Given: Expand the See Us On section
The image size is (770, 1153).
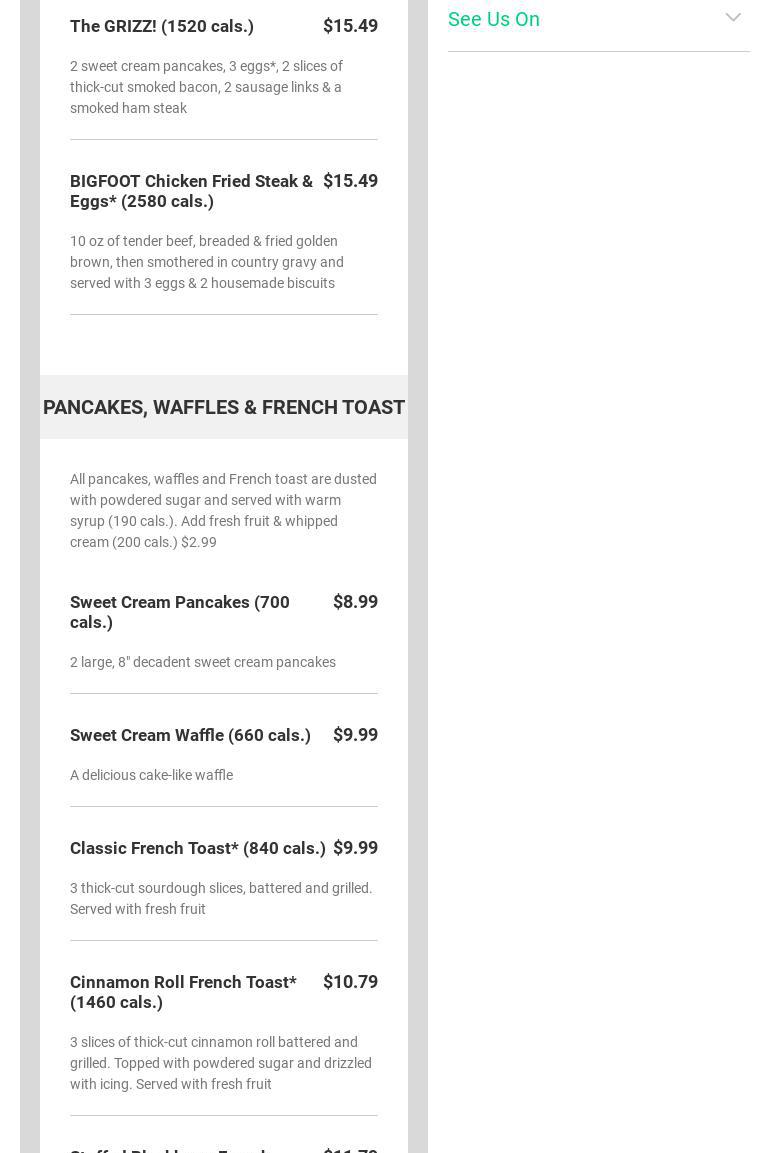Looking at the screenshot, I should point(494,19).
